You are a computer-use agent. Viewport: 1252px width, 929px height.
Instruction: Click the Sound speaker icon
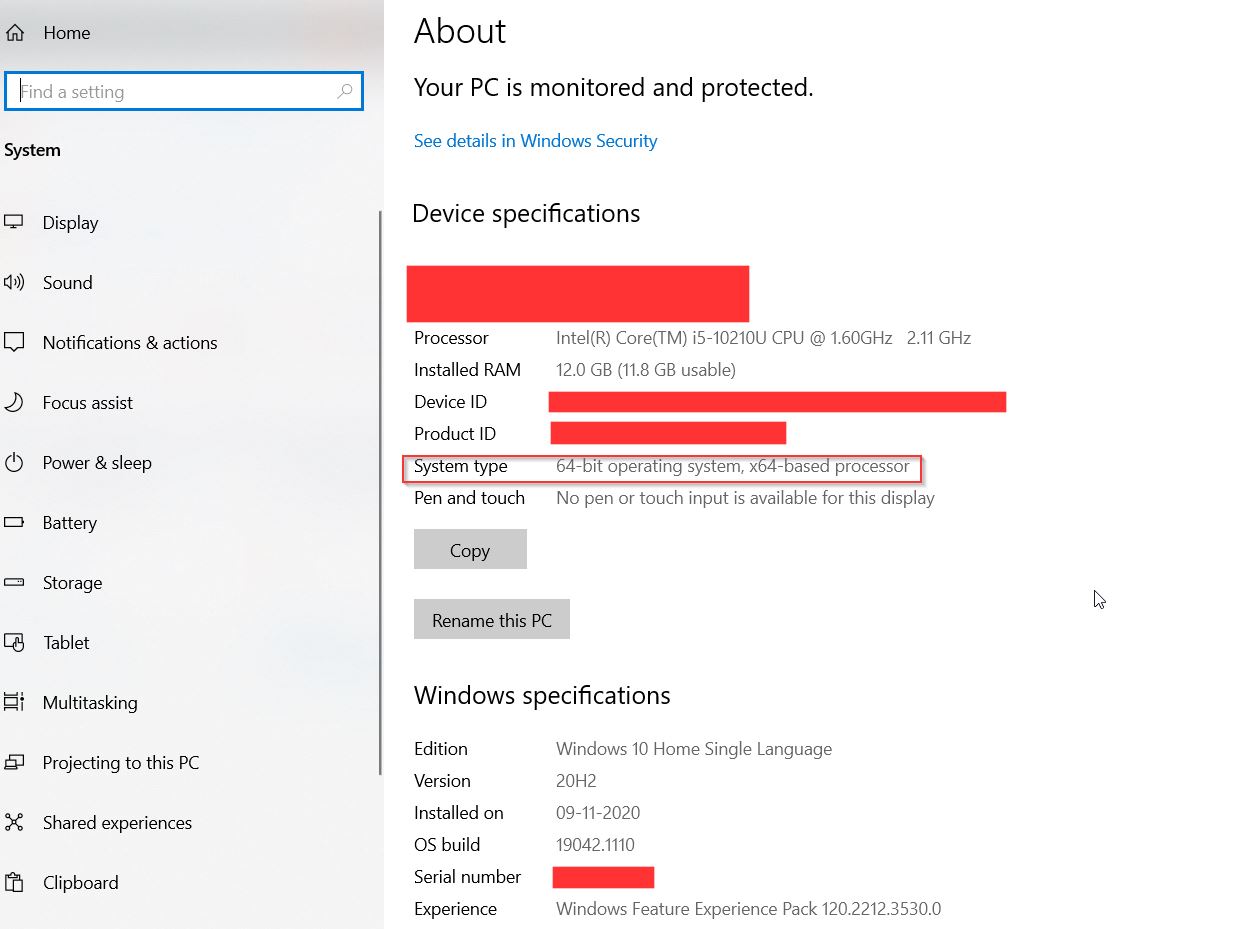point(14,283)
